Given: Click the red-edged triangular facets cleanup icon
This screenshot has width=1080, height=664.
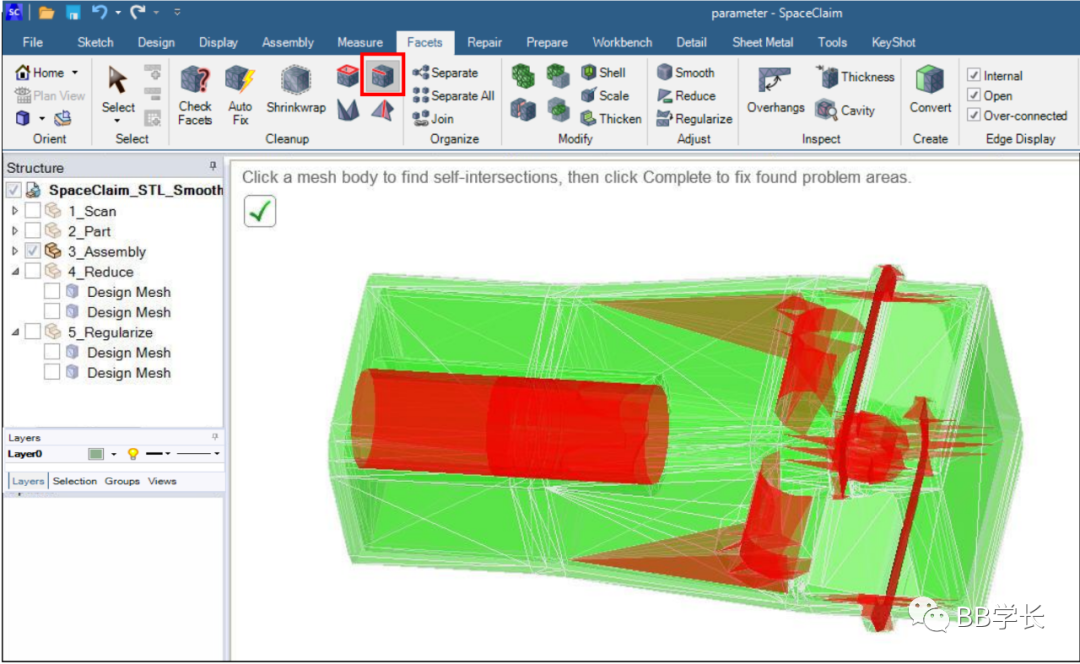Looking at the screenshot, I should (382, 110).
